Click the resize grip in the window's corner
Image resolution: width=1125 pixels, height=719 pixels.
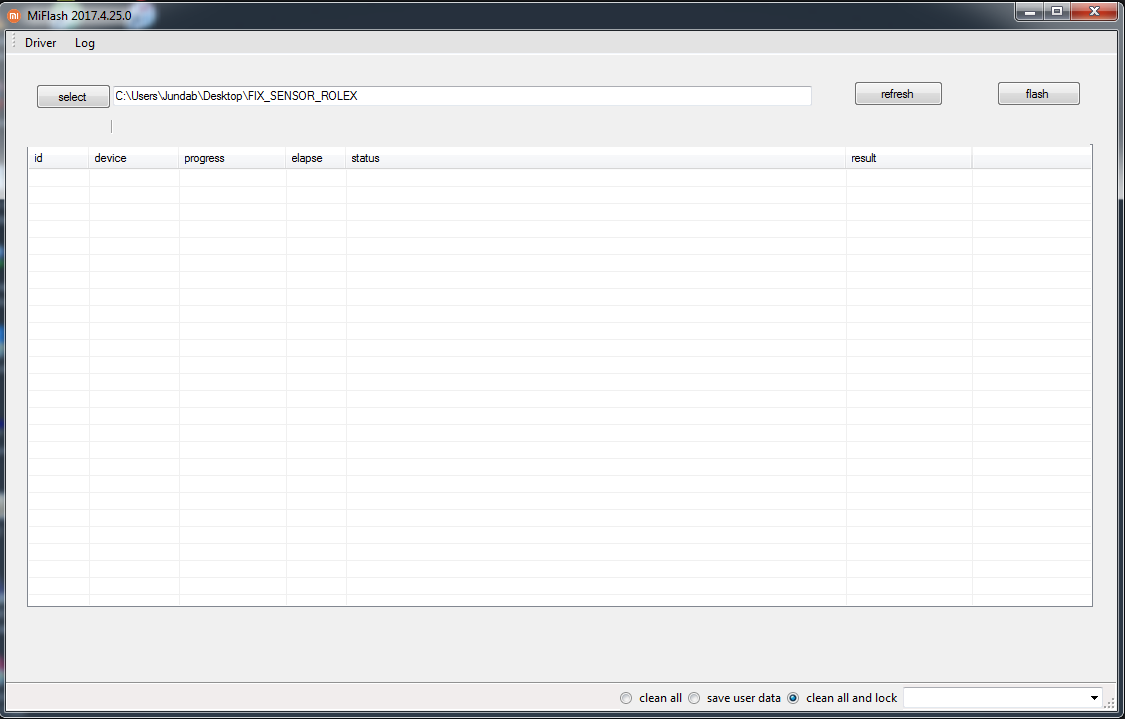click(1111, 703)
